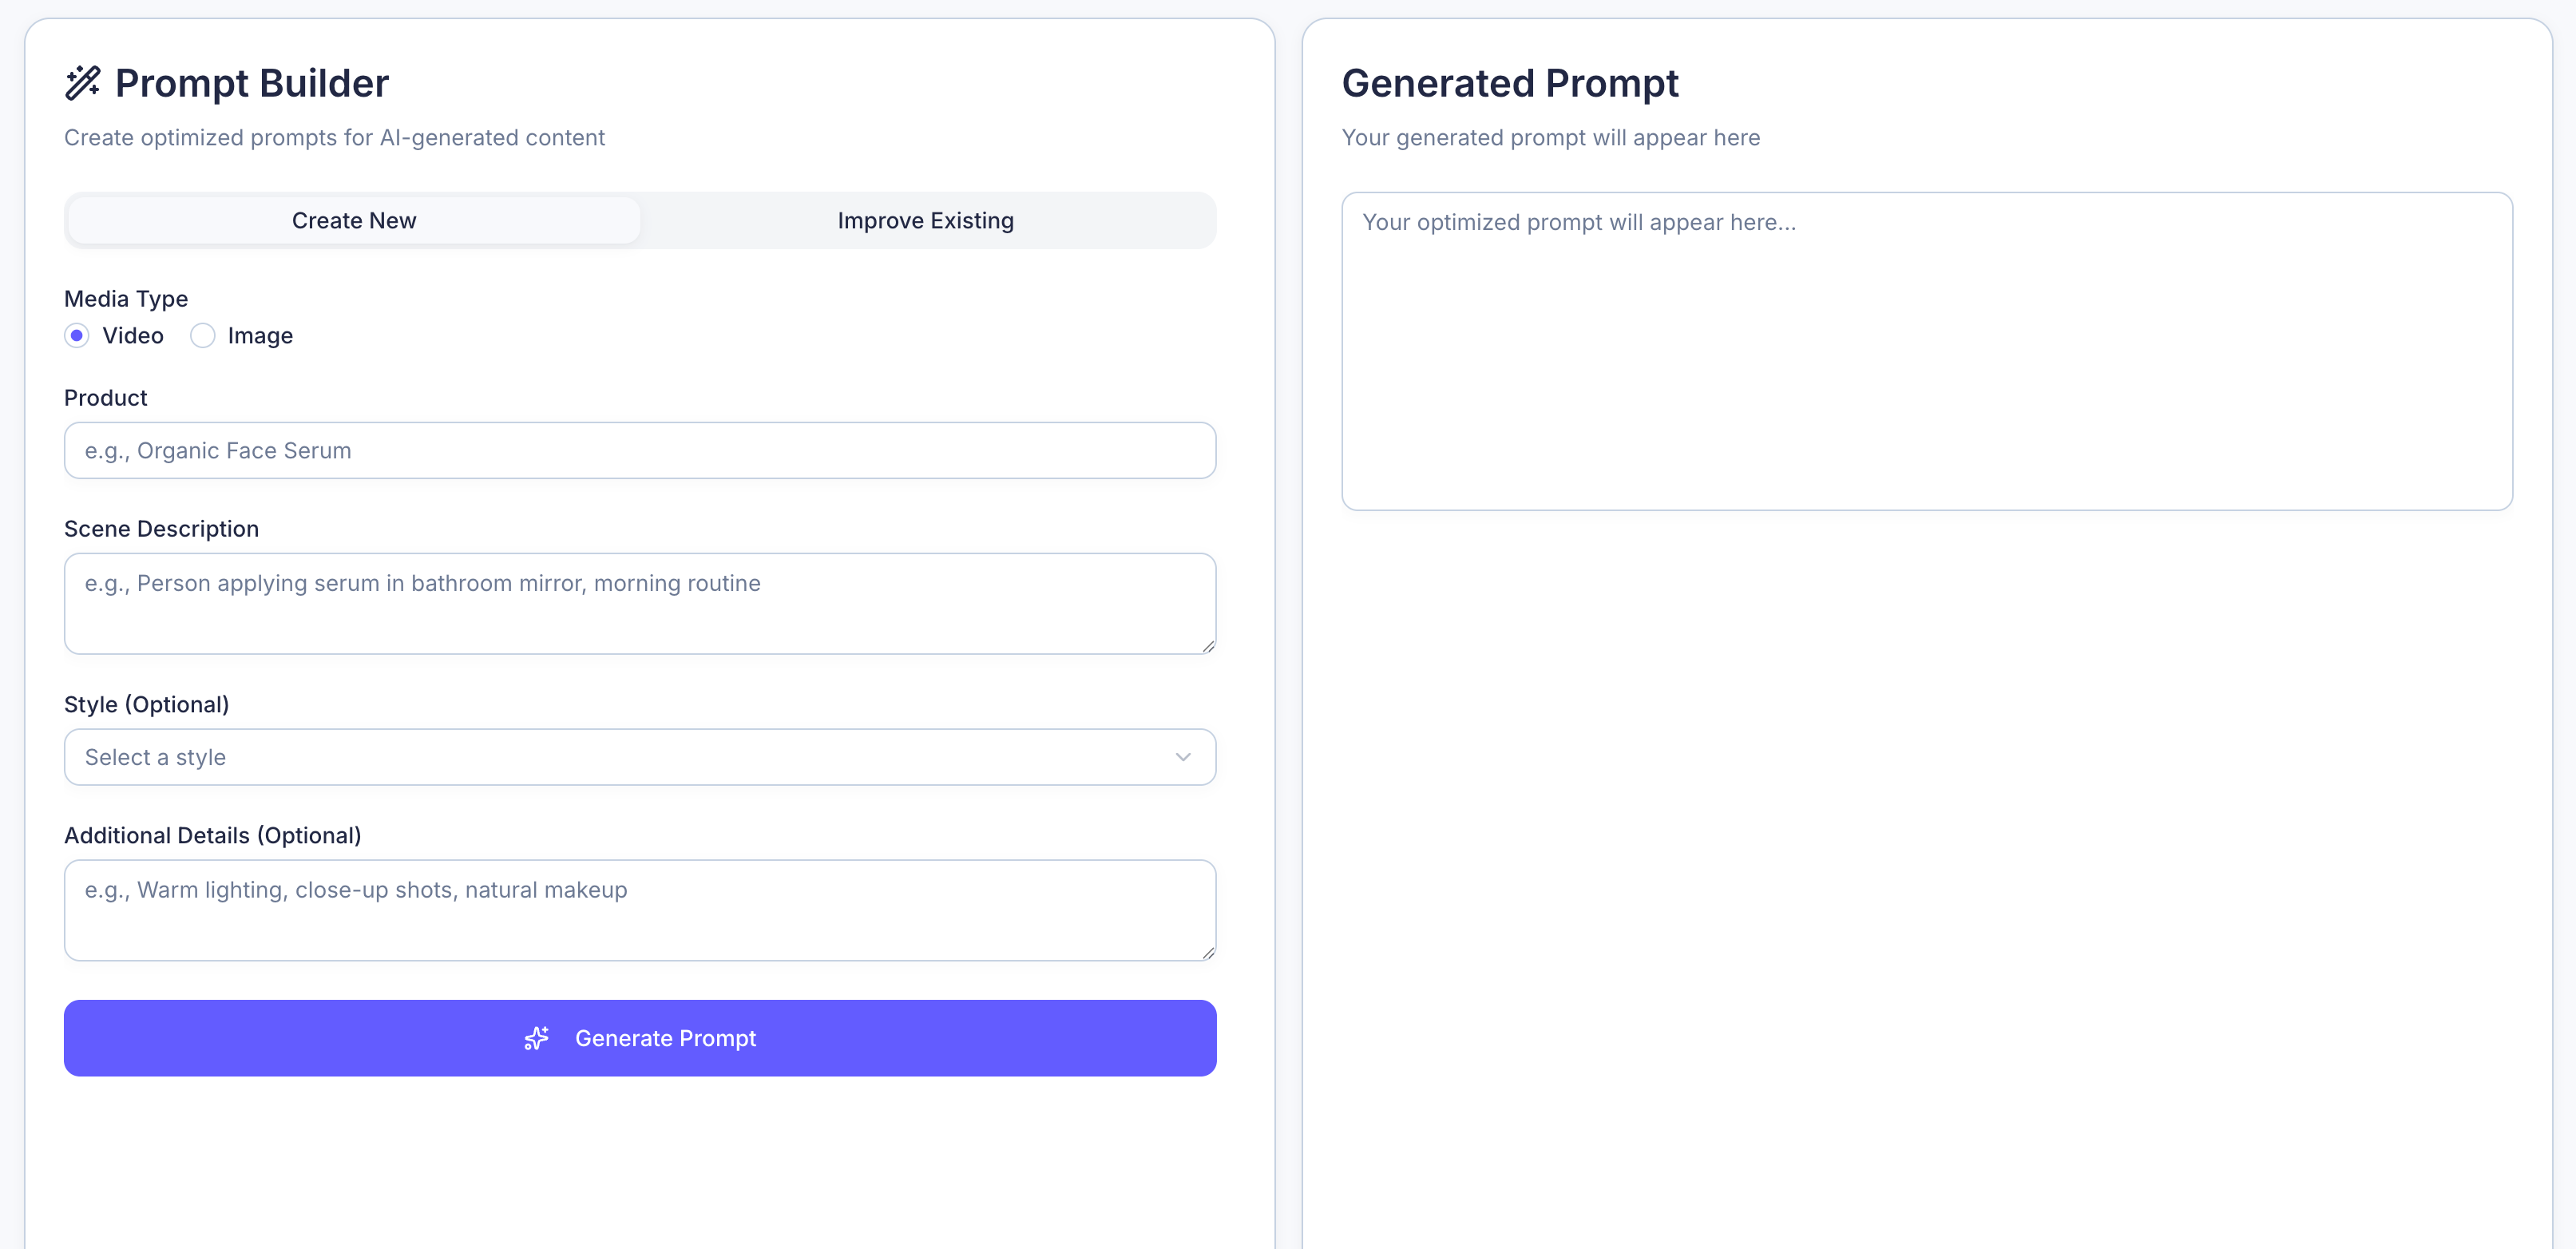The image size is (2576, 1249).
Task: Click the Scene Description resize handle
Action: pos(1207,646)
